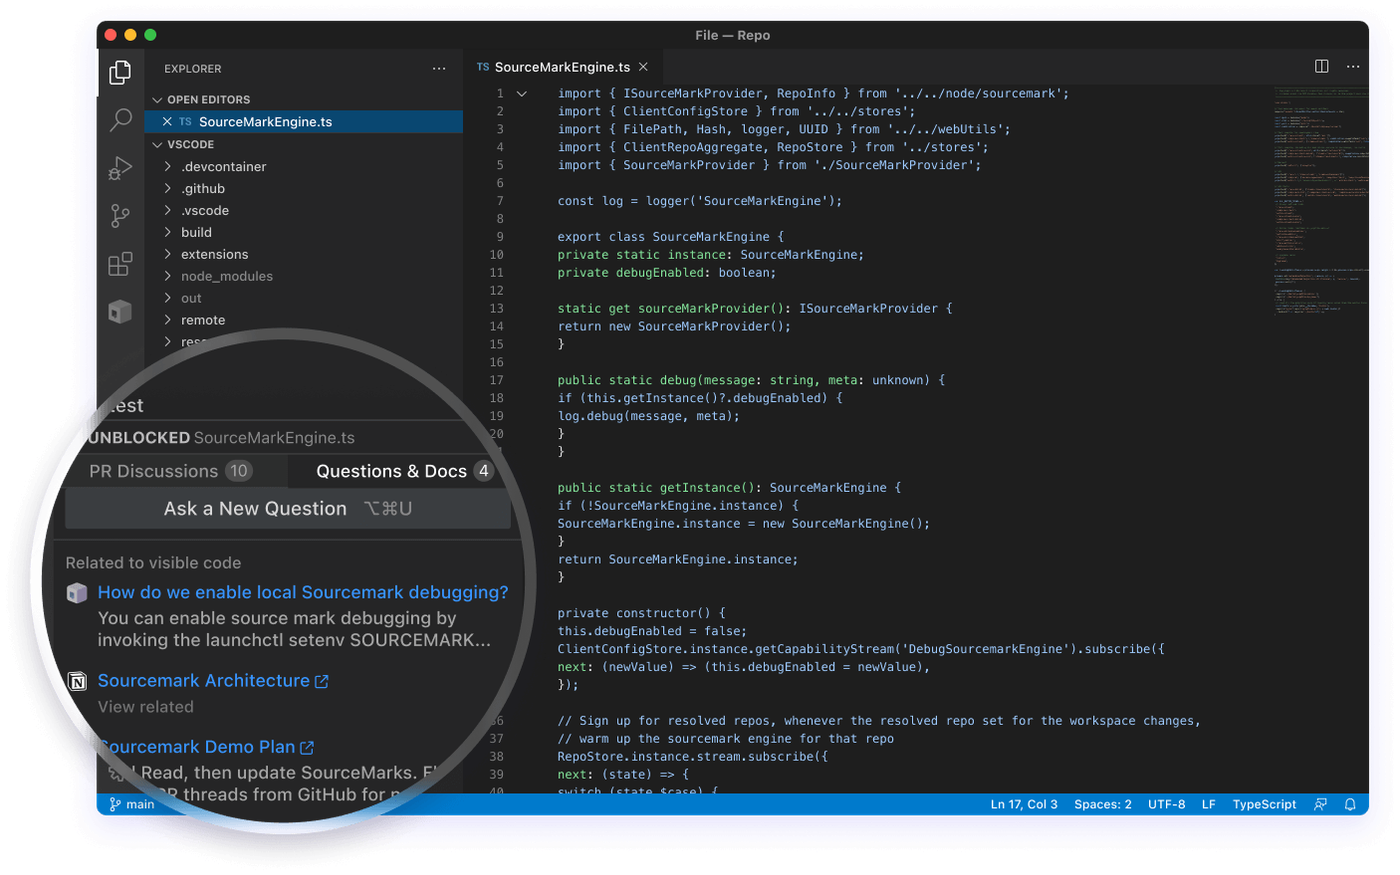Screen dimensions: 1400x875
Task: Expand the remote folder
Action: tap(168, 321)
